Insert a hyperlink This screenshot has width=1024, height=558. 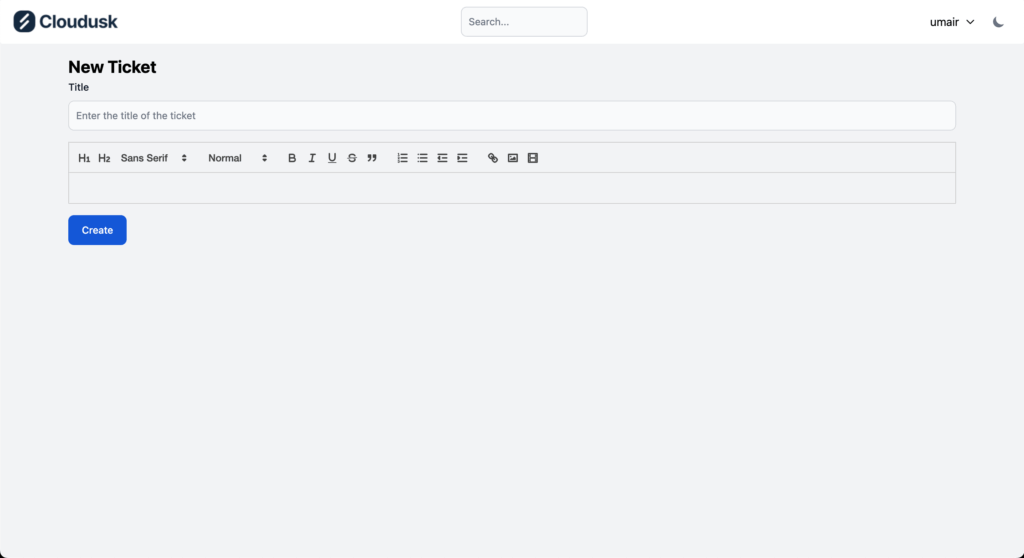point(492,158)
